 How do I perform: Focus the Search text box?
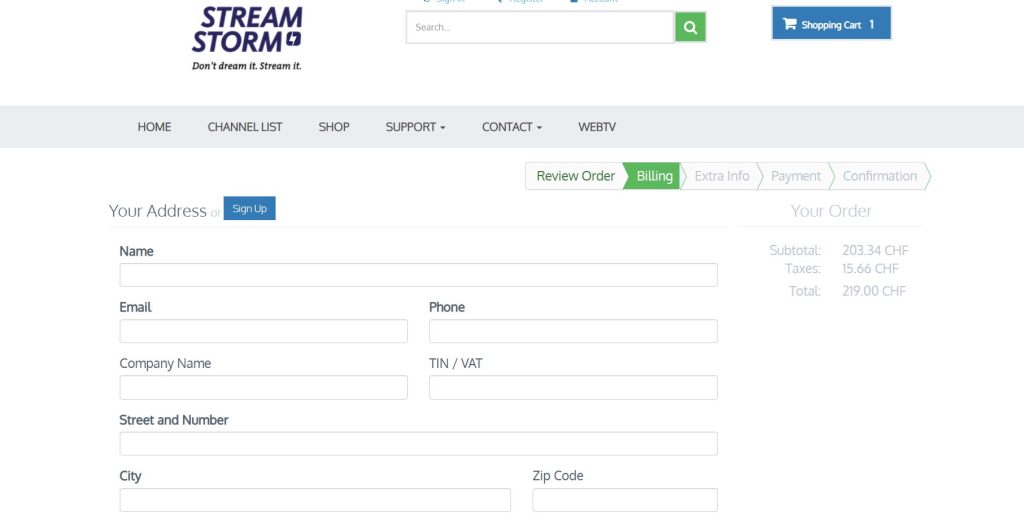click(540, 27)
